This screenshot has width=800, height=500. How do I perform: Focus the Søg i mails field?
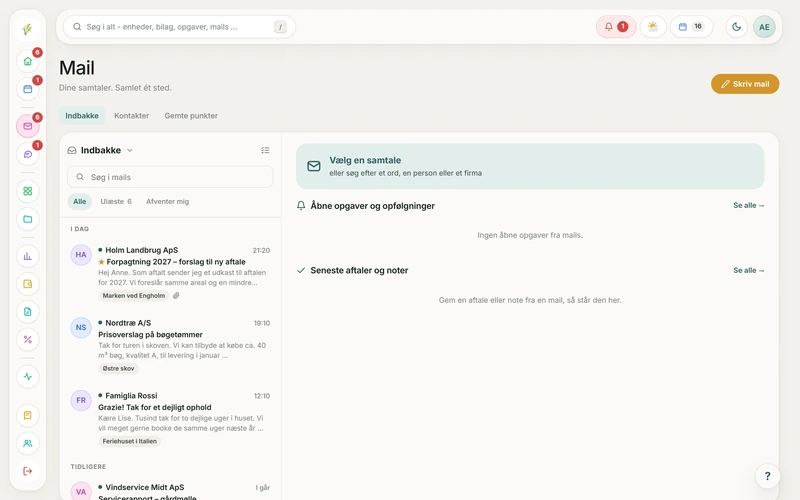pyautogui.click(x=170, y=177)
